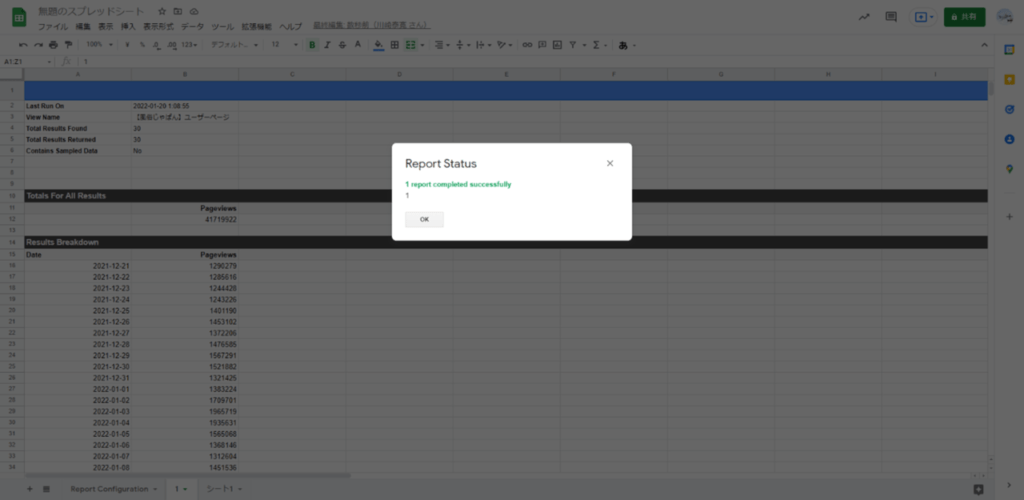This screenshot has height=500, width=1024.
Task: Click OK in the Report Status dialog
Action: (x=424, y=220)
